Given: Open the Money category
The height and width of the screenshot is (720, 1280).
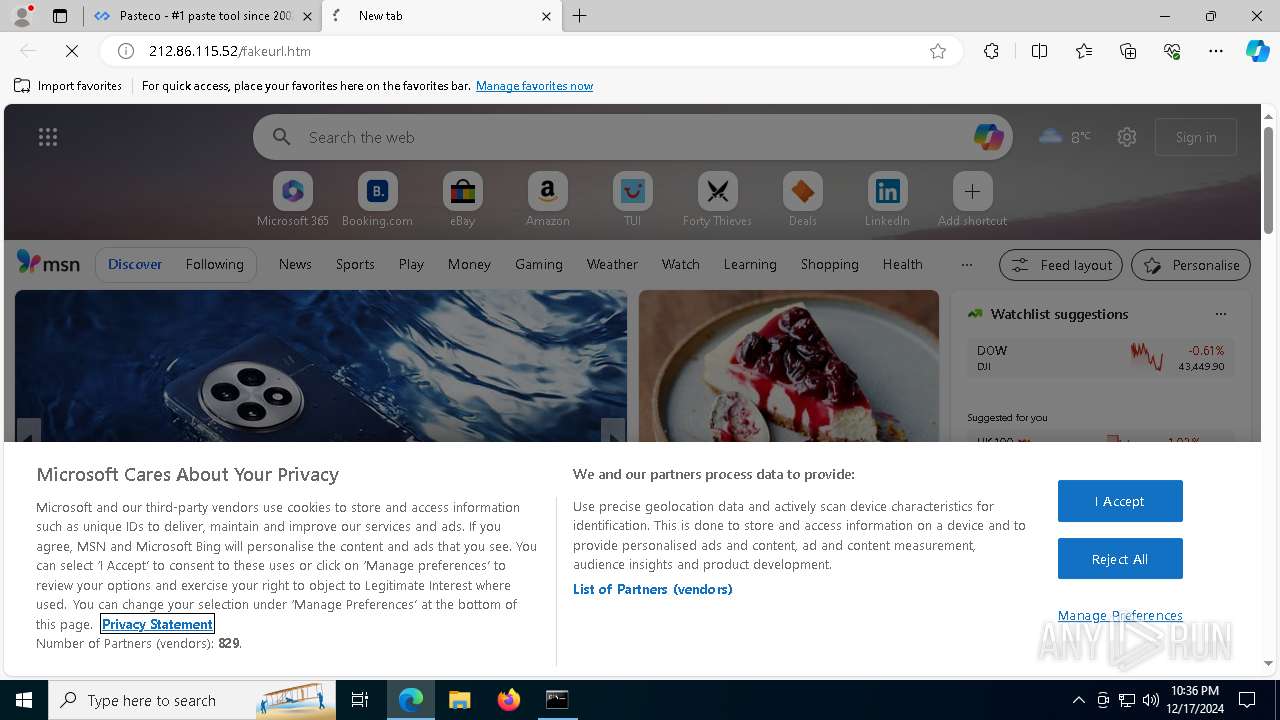Looking at the screenshot, I should [469, 264].
